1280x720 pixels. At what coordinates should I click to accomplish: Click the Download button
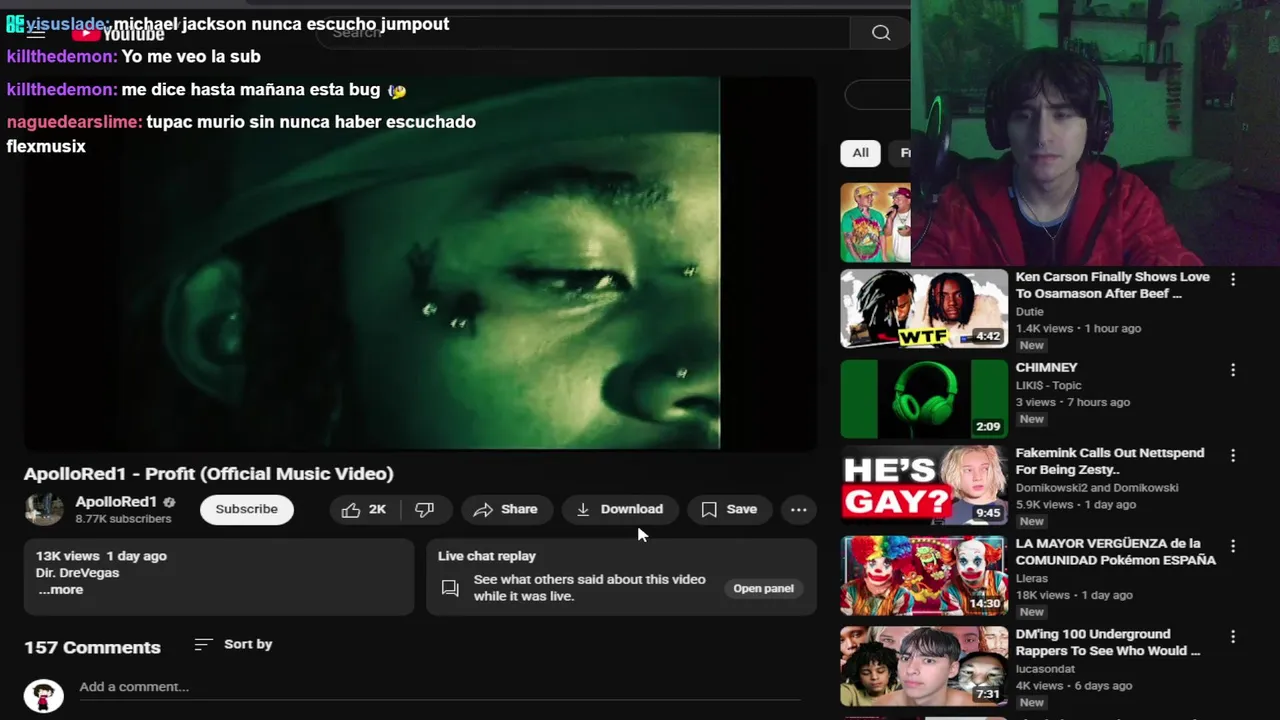[620, 509]
